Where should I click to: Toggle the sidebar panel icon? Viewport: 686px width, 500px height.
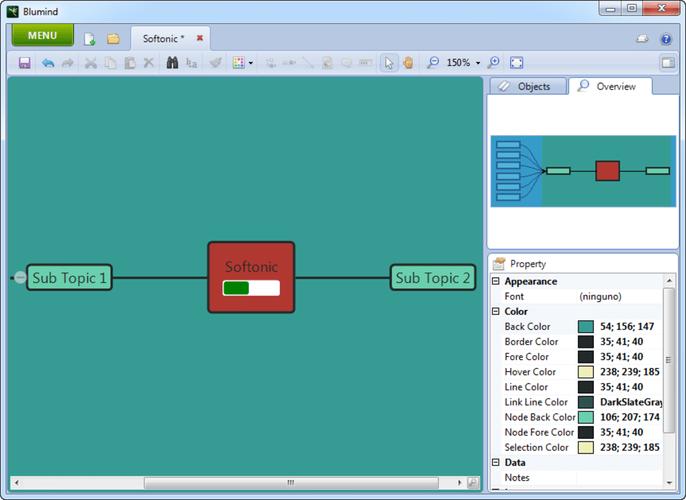pyautogui.click(x=668, y=63)
